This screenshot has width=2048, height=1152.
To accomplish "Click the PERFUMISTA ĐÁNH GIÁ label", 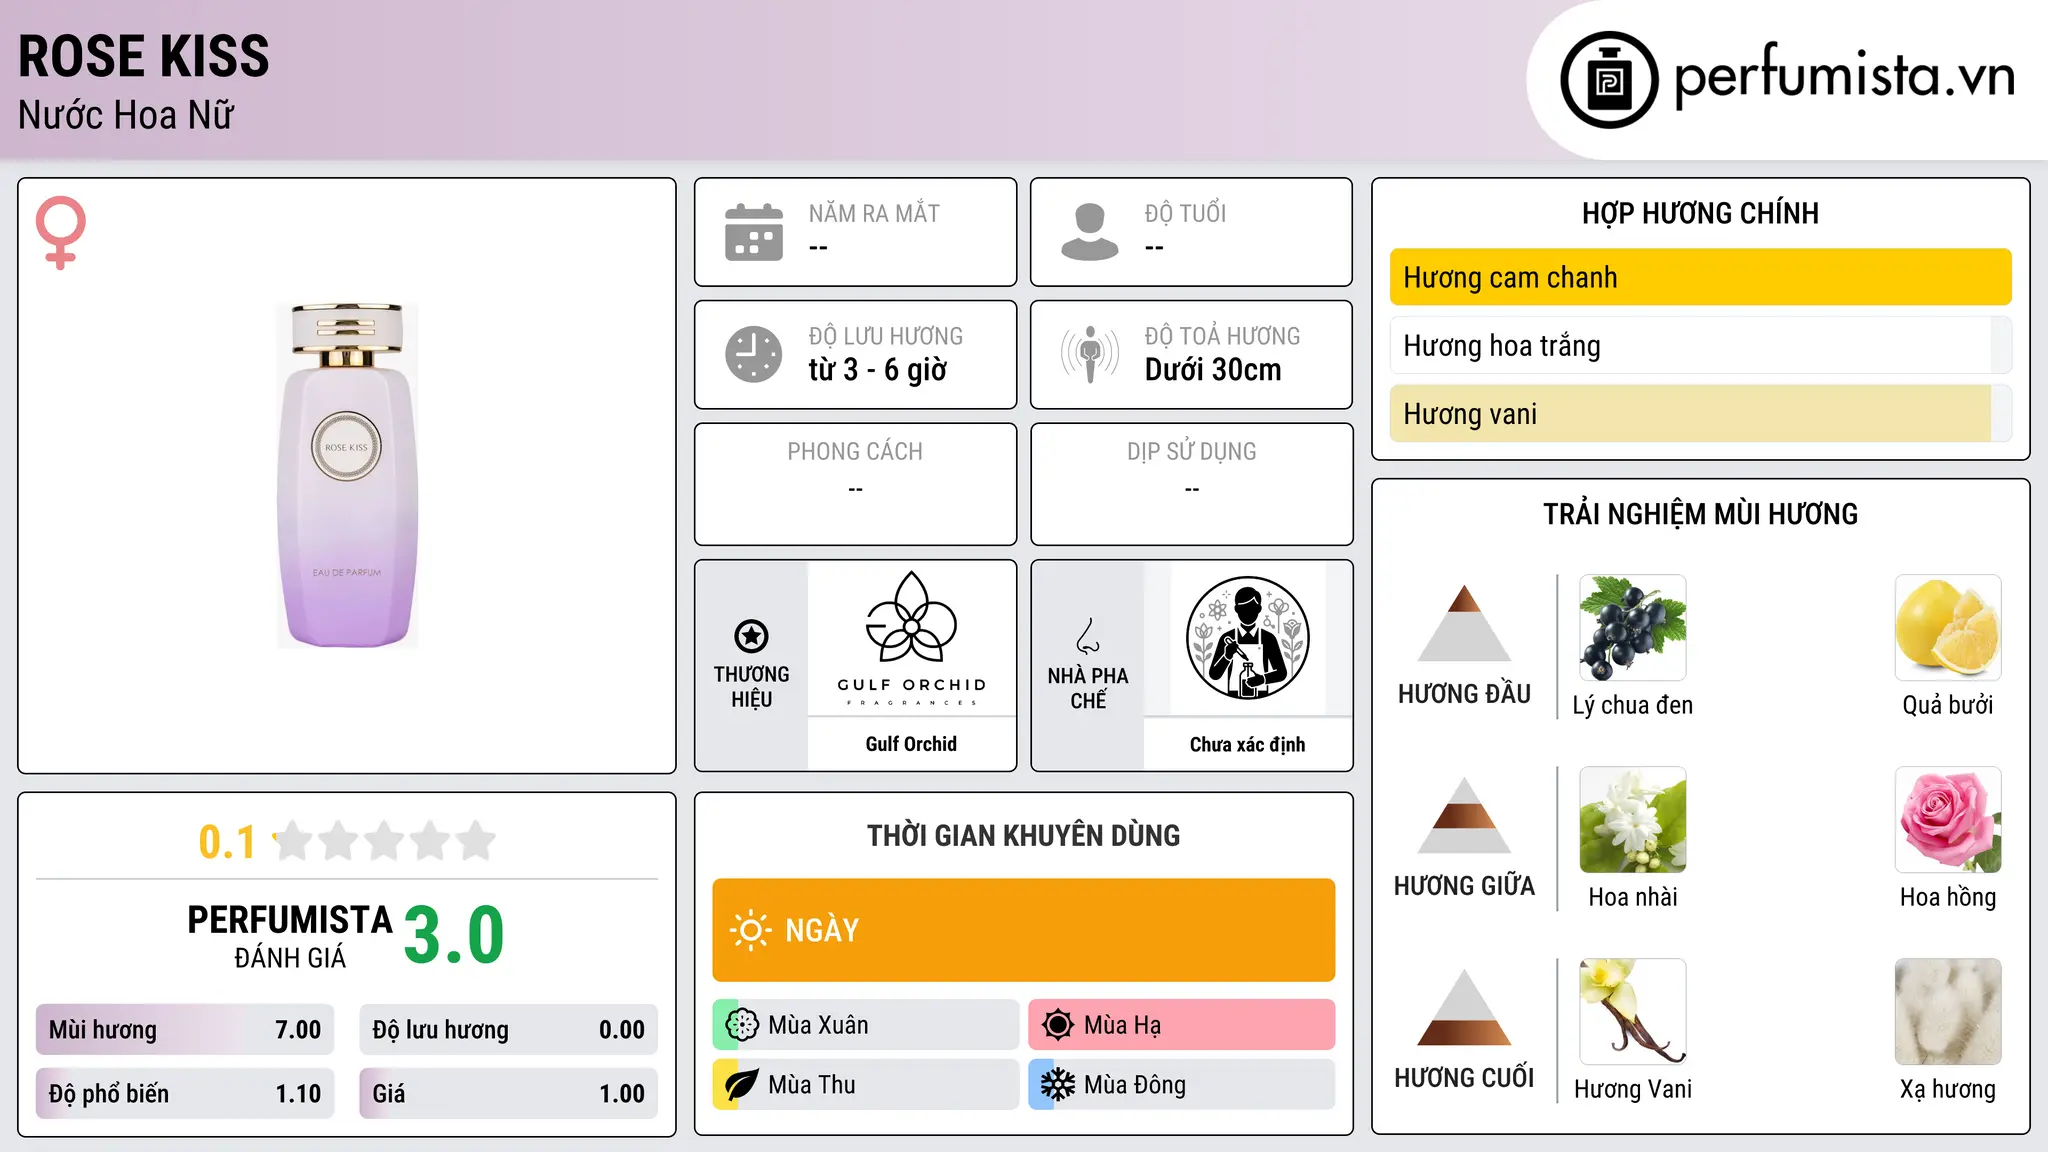I will click(290, 936).
